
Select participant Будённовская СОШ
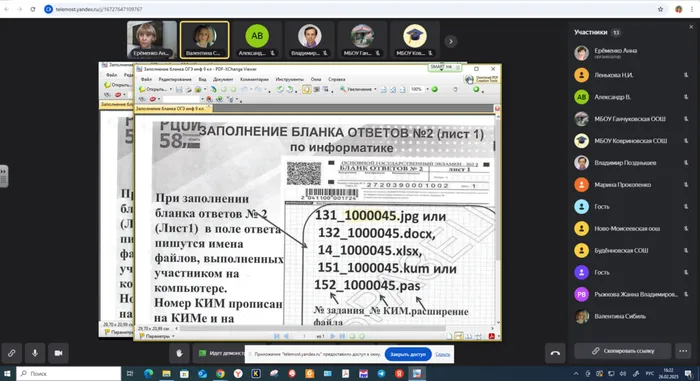click(632, 250)
